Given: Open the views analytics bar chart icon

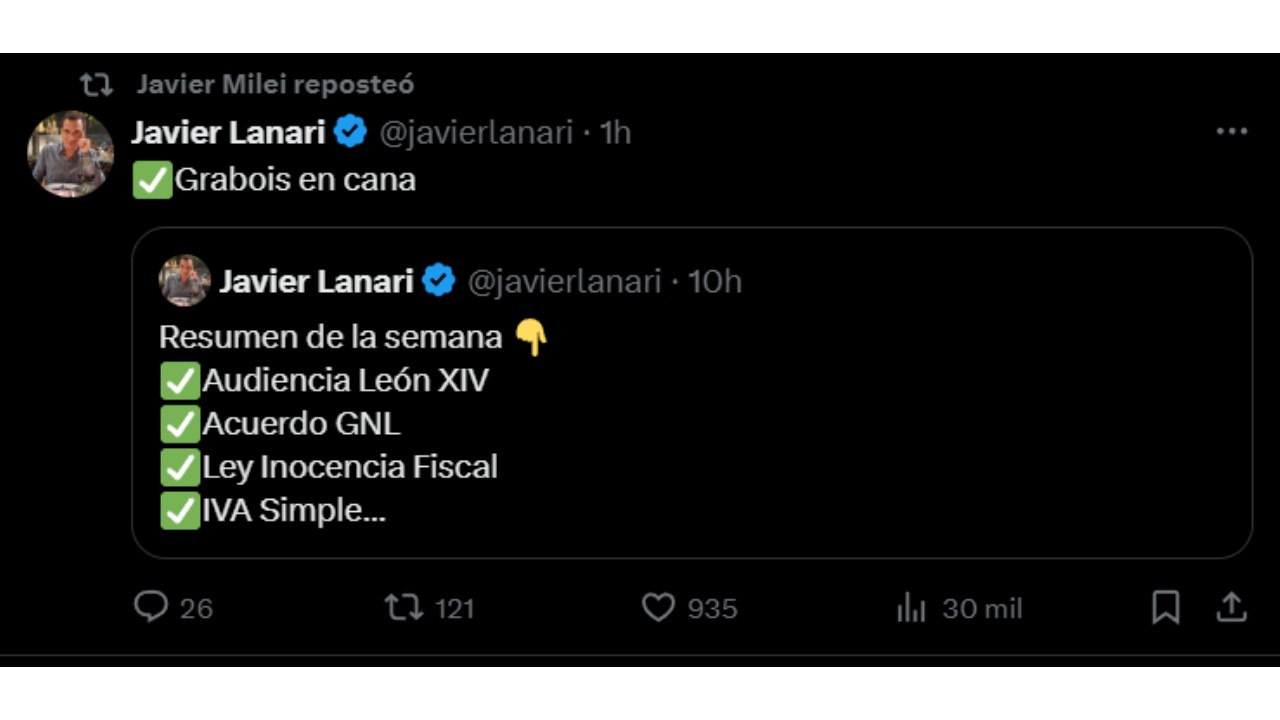Looking at the screenshot, I should (913, 608).
